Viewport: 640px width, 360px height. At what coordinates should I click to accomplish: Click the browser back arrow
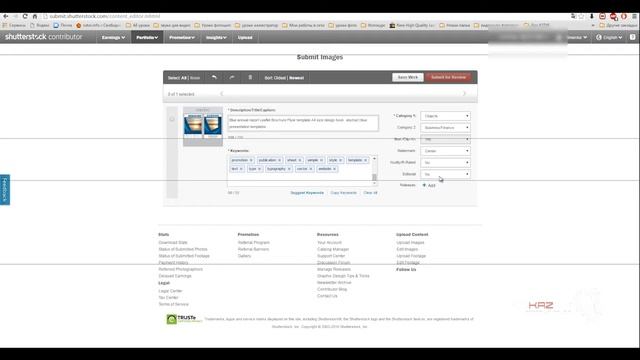6,16
